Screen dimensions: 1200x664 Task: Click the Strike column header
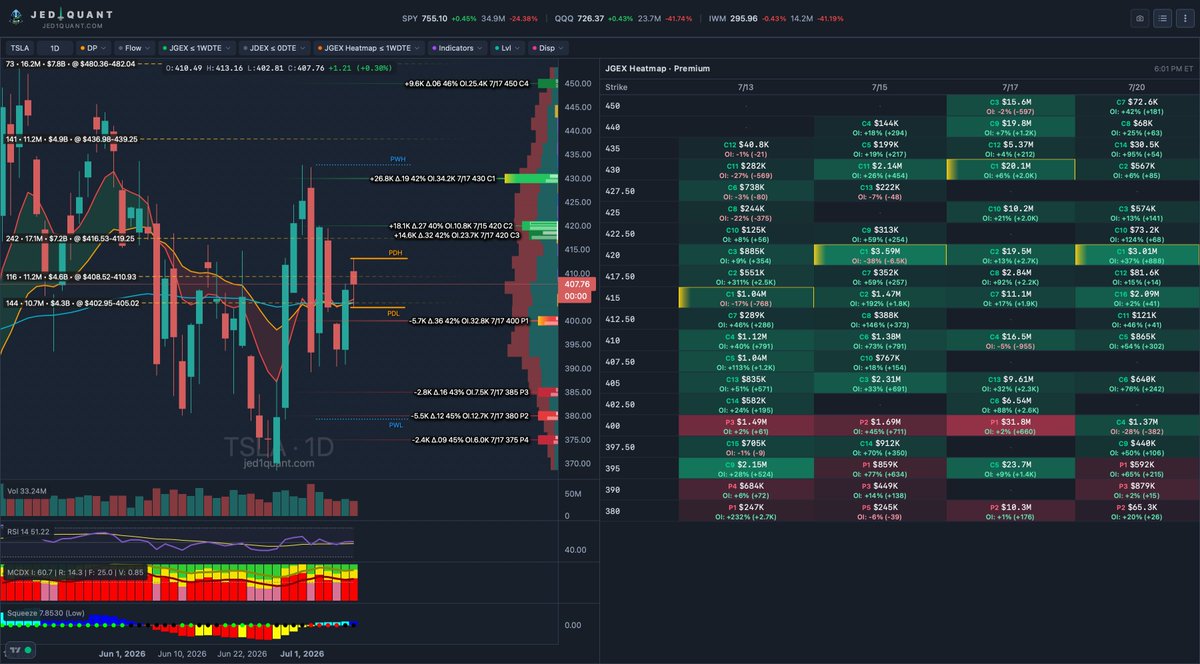[x=617, y=87]
